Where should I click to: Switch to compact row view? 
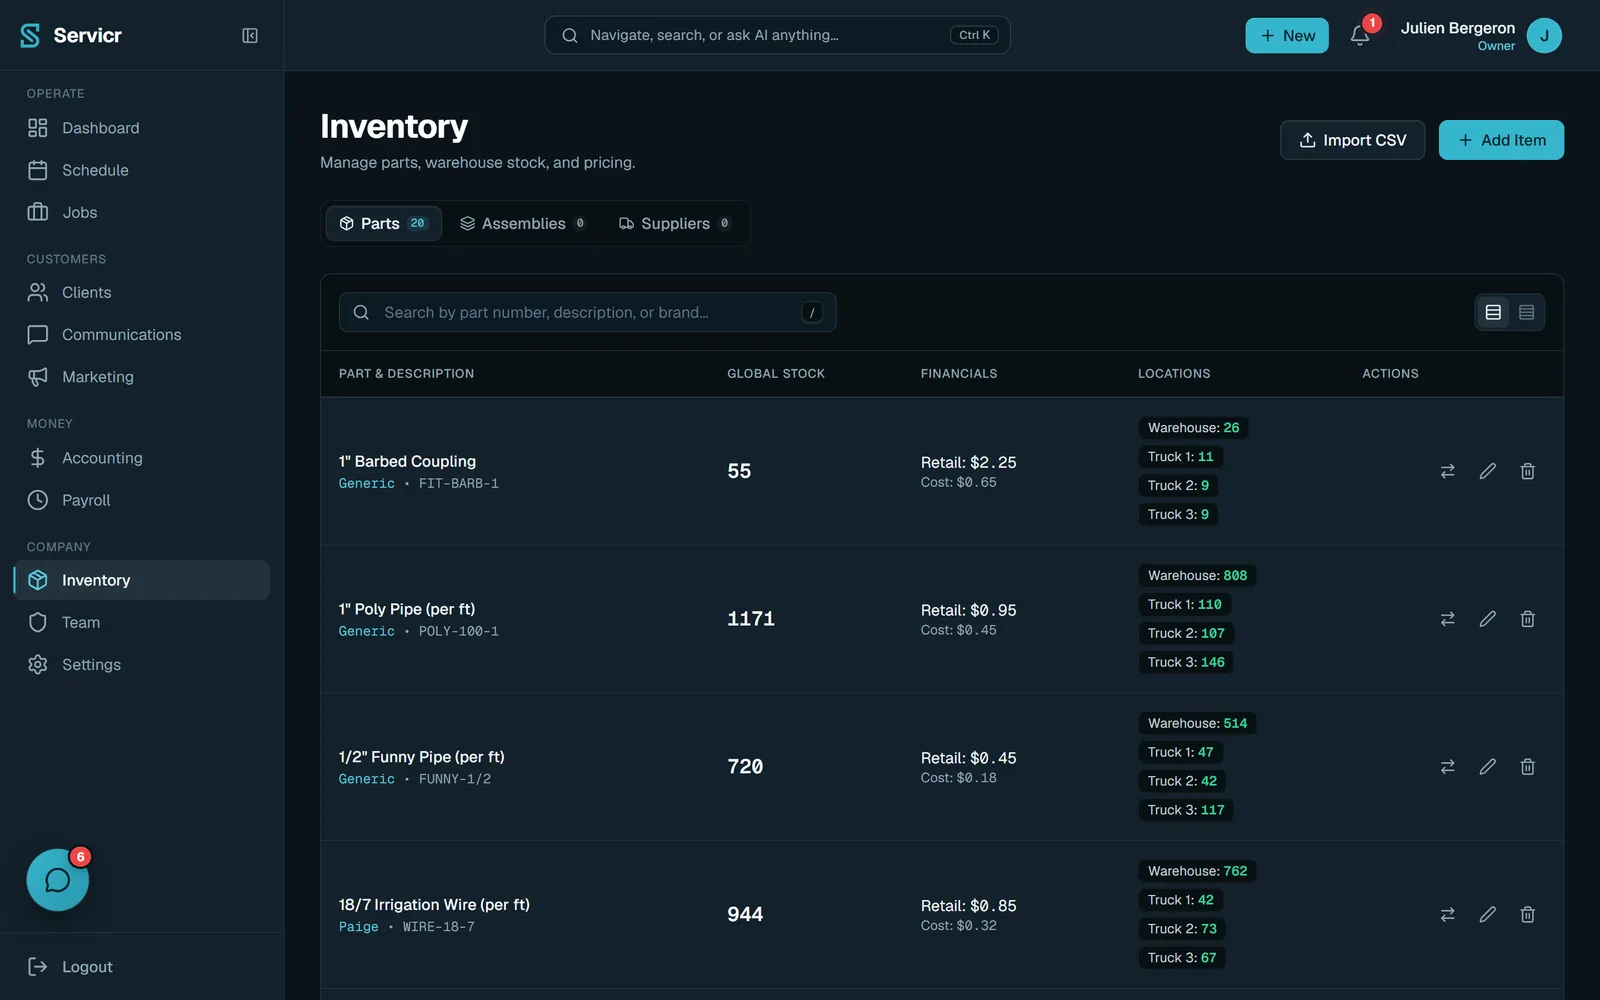[x=1526, y=312]
